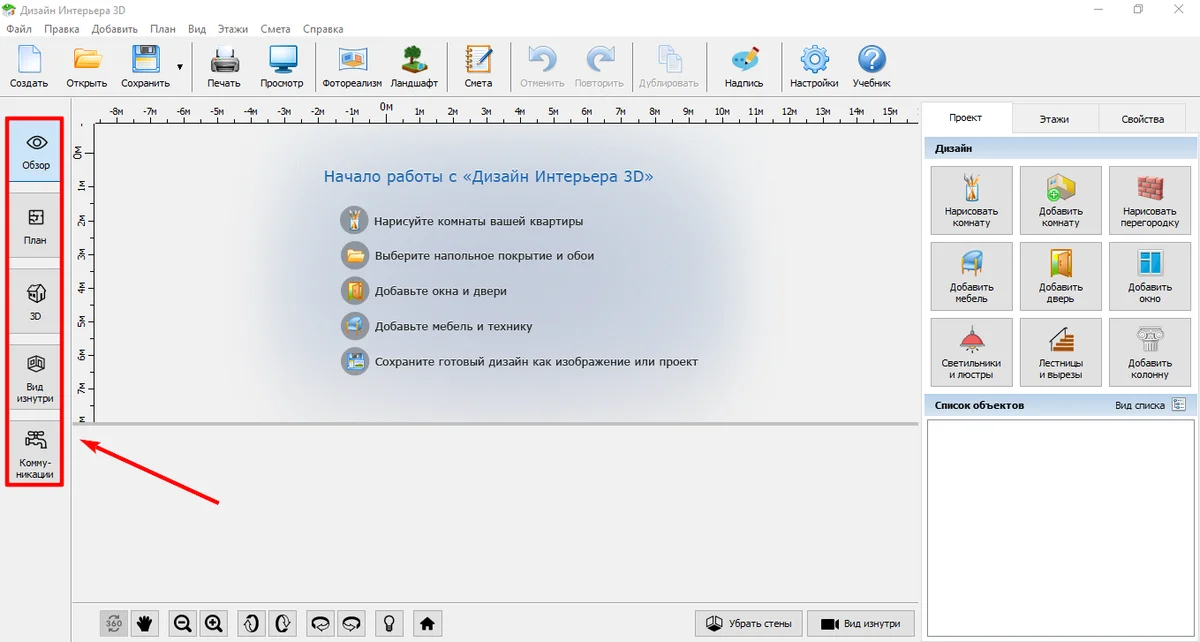Open the План menu
This screenshot has width=1200, height=642.
163,29
